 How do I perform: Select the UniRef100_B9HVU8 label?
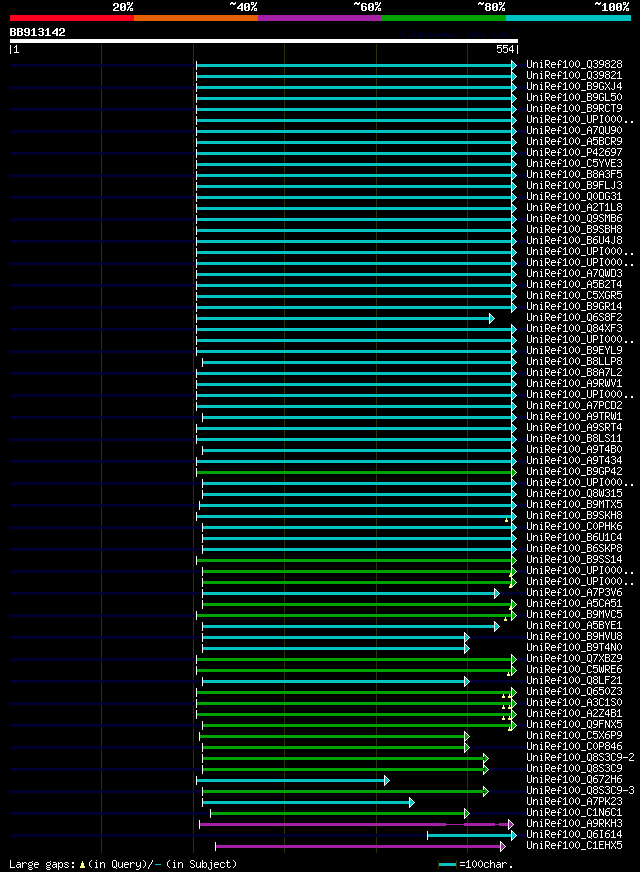(574, 637)
